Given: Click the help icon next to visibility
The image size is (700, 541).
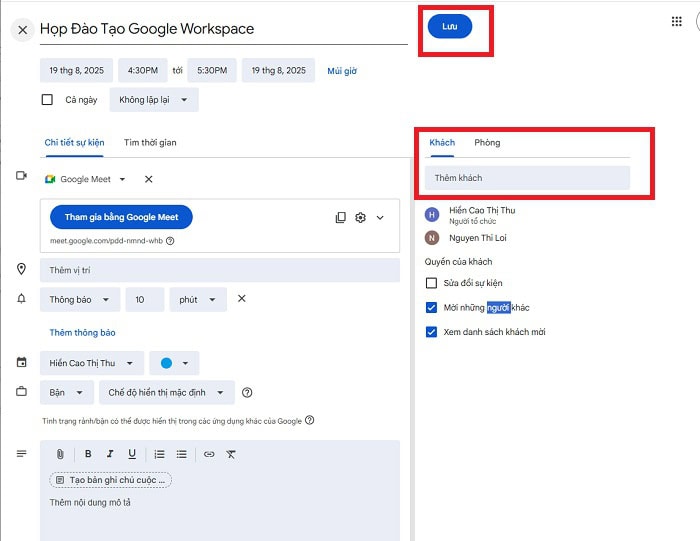Looking at the screenshot, I should 247,392.
